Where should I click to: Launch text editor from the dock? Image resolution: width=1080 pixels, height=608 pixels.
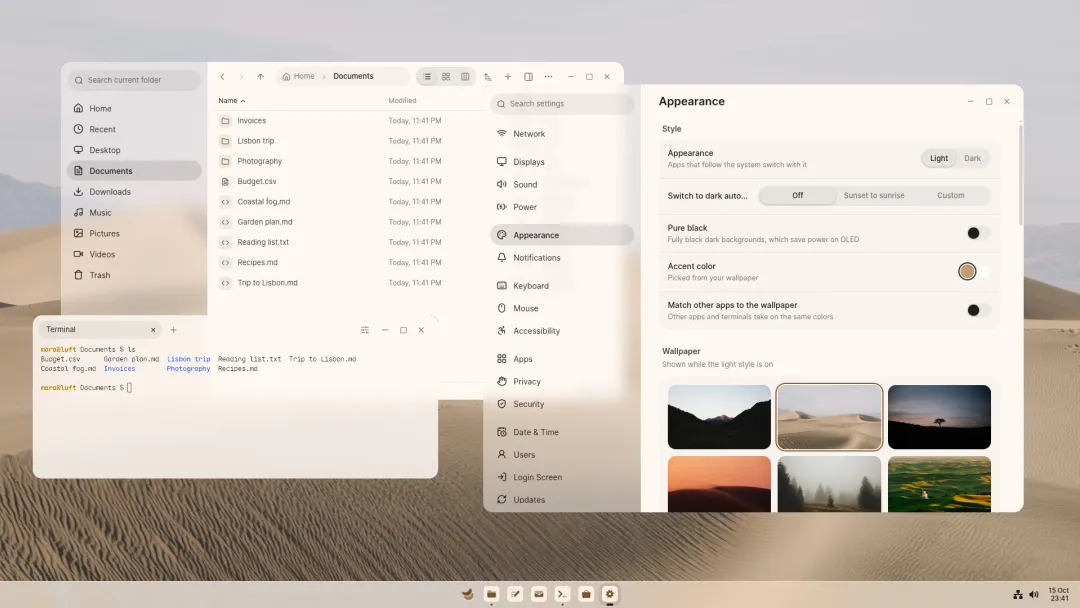pos(515,594)
